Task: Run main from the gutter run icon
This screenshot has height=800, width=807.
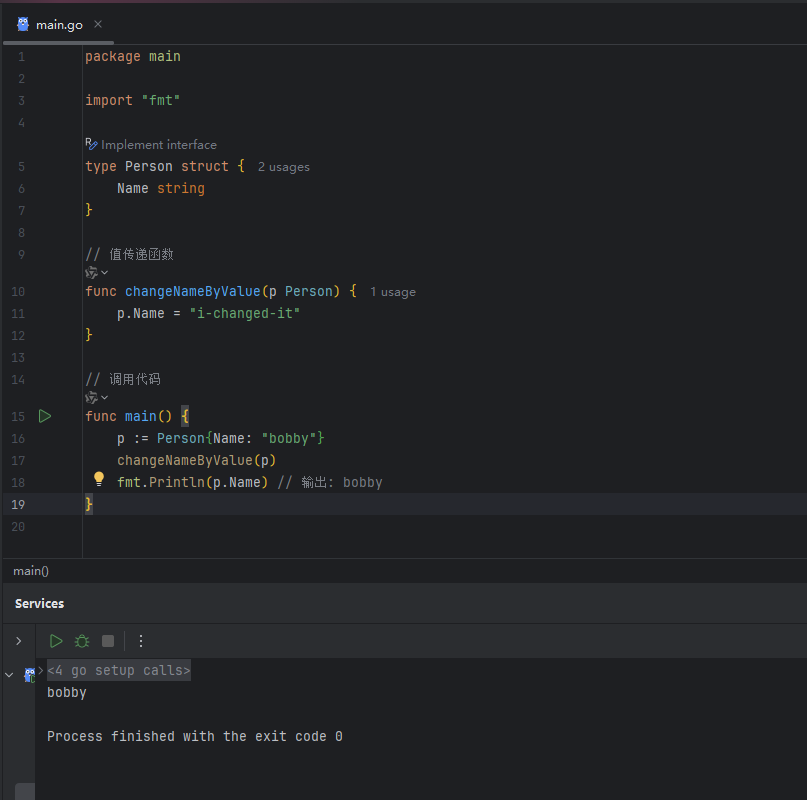Action: 45,416
